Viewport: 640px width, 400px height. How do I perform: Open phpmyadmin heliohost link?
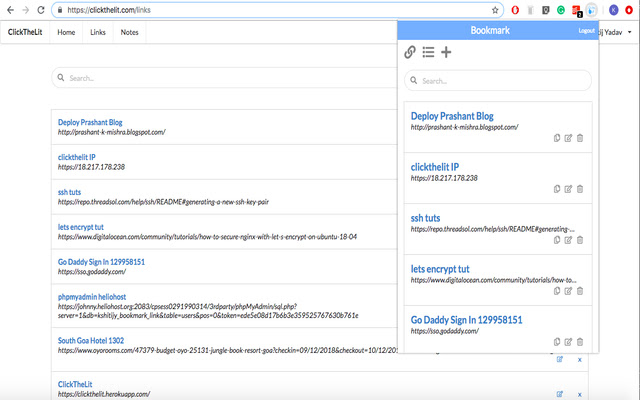click(x=92, y=297)
